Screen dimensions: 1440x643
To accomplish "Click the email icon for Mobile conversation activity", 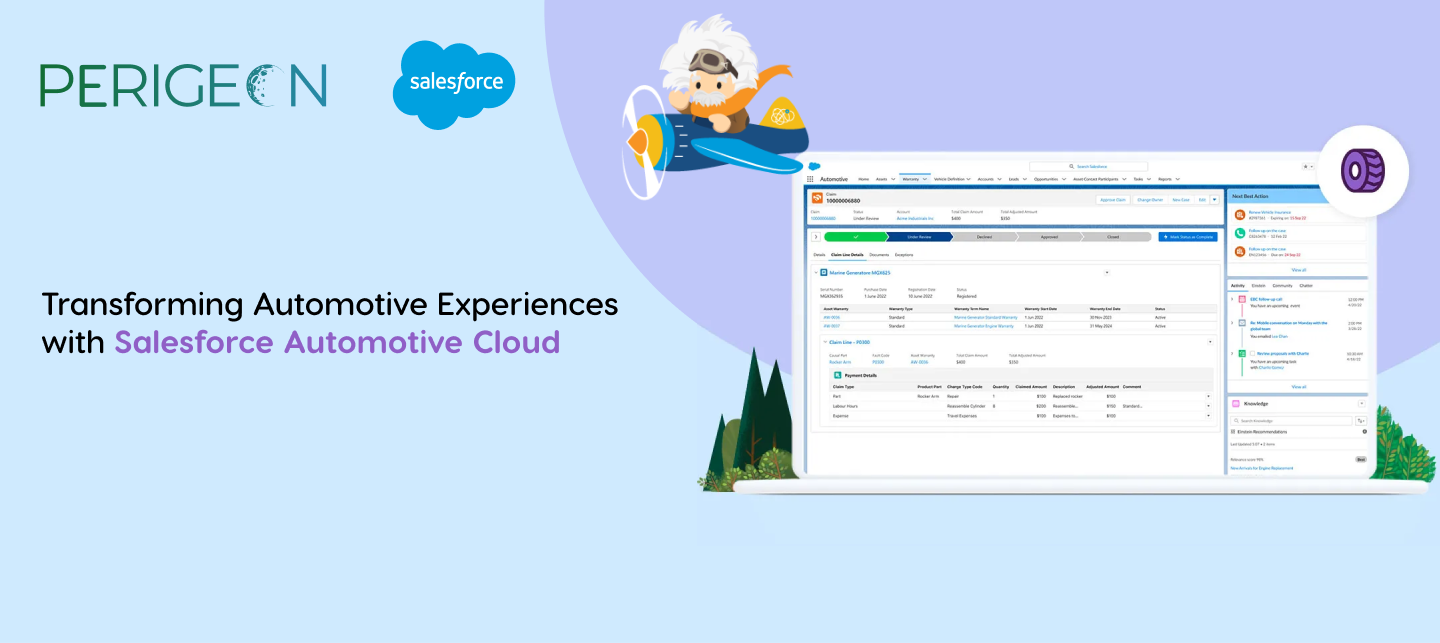I will [1242, 324].
